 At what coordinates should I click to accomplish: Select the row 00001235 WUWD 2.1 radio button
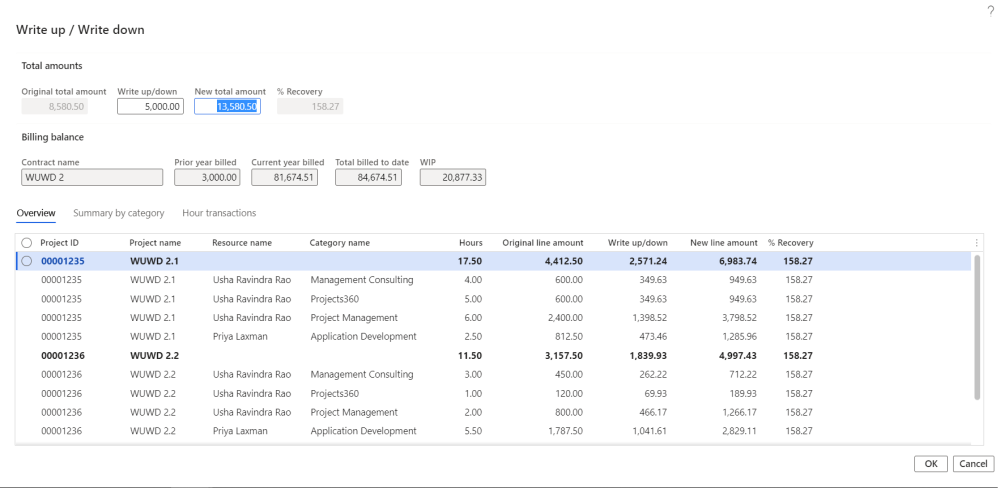(27, 261)
